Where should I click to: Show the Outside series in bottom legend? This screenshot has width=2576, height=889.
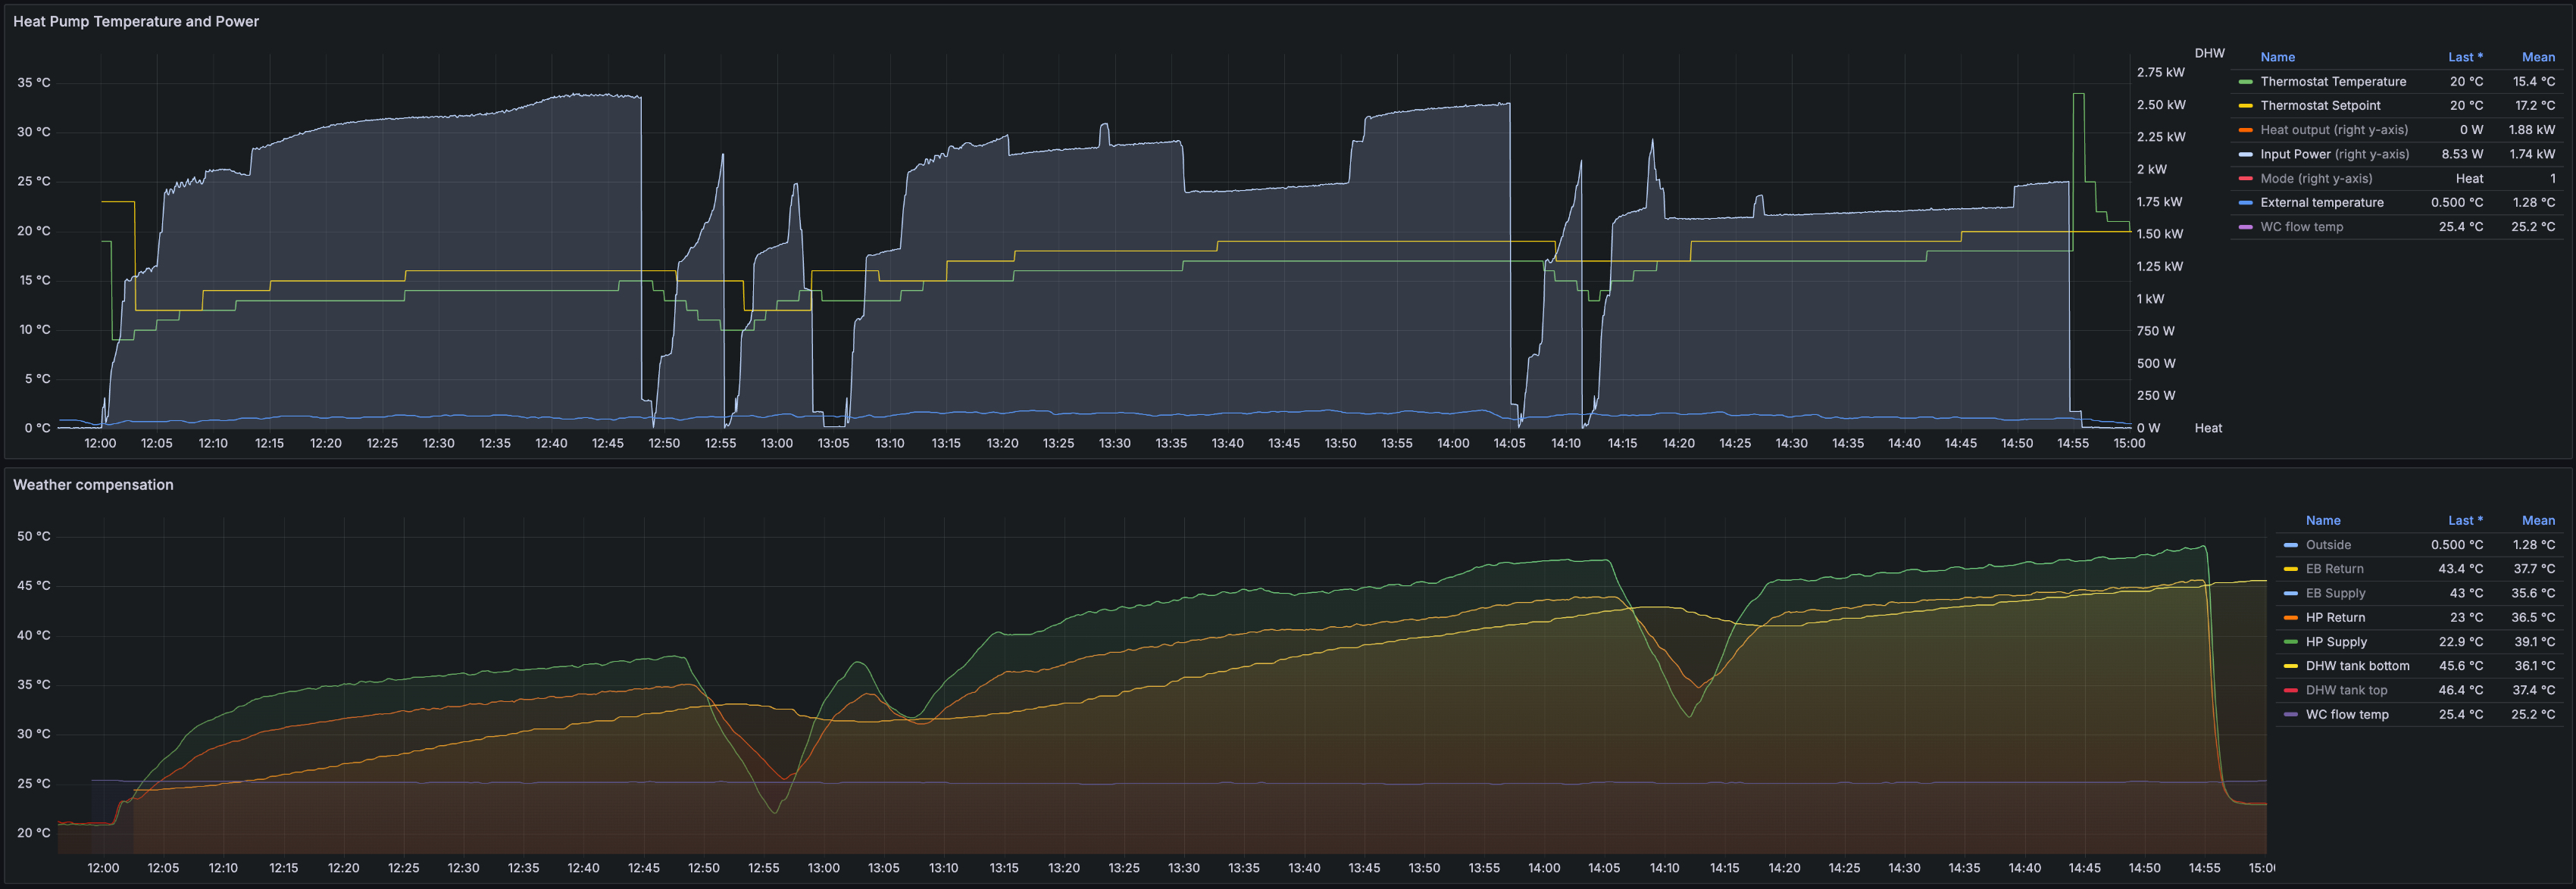tap(2328, 545)
